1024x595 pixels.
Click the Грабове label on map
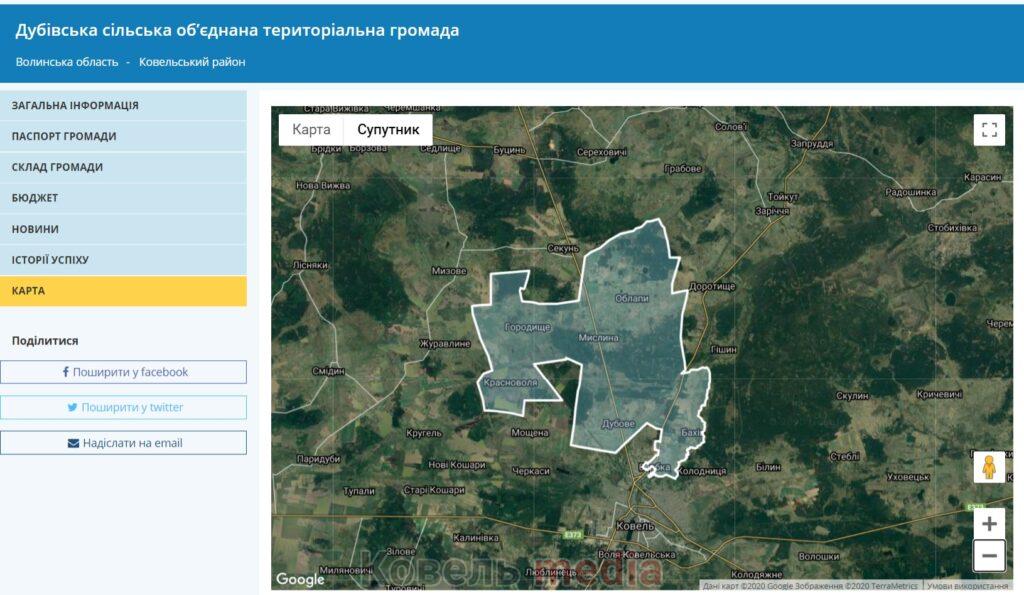click(x=682, y=169)
